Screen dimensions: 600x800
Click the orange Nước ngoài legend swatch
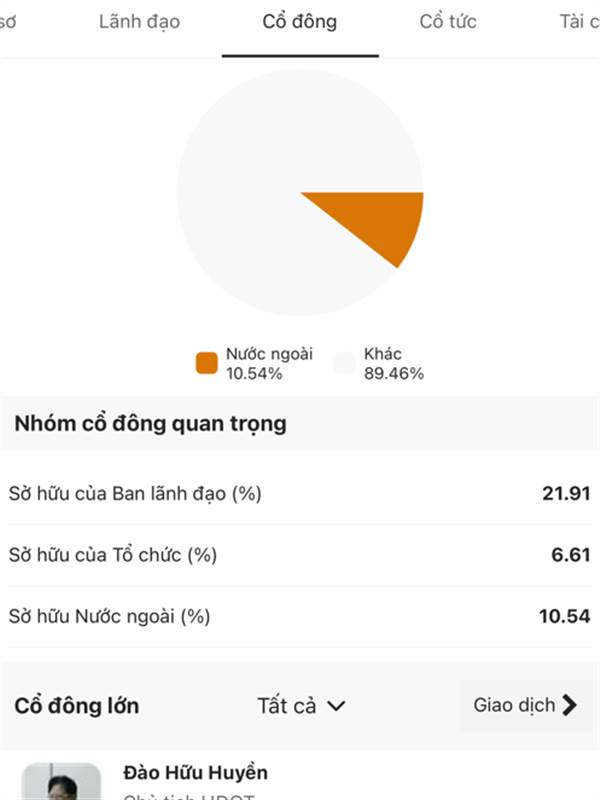[x=206, y=363]
